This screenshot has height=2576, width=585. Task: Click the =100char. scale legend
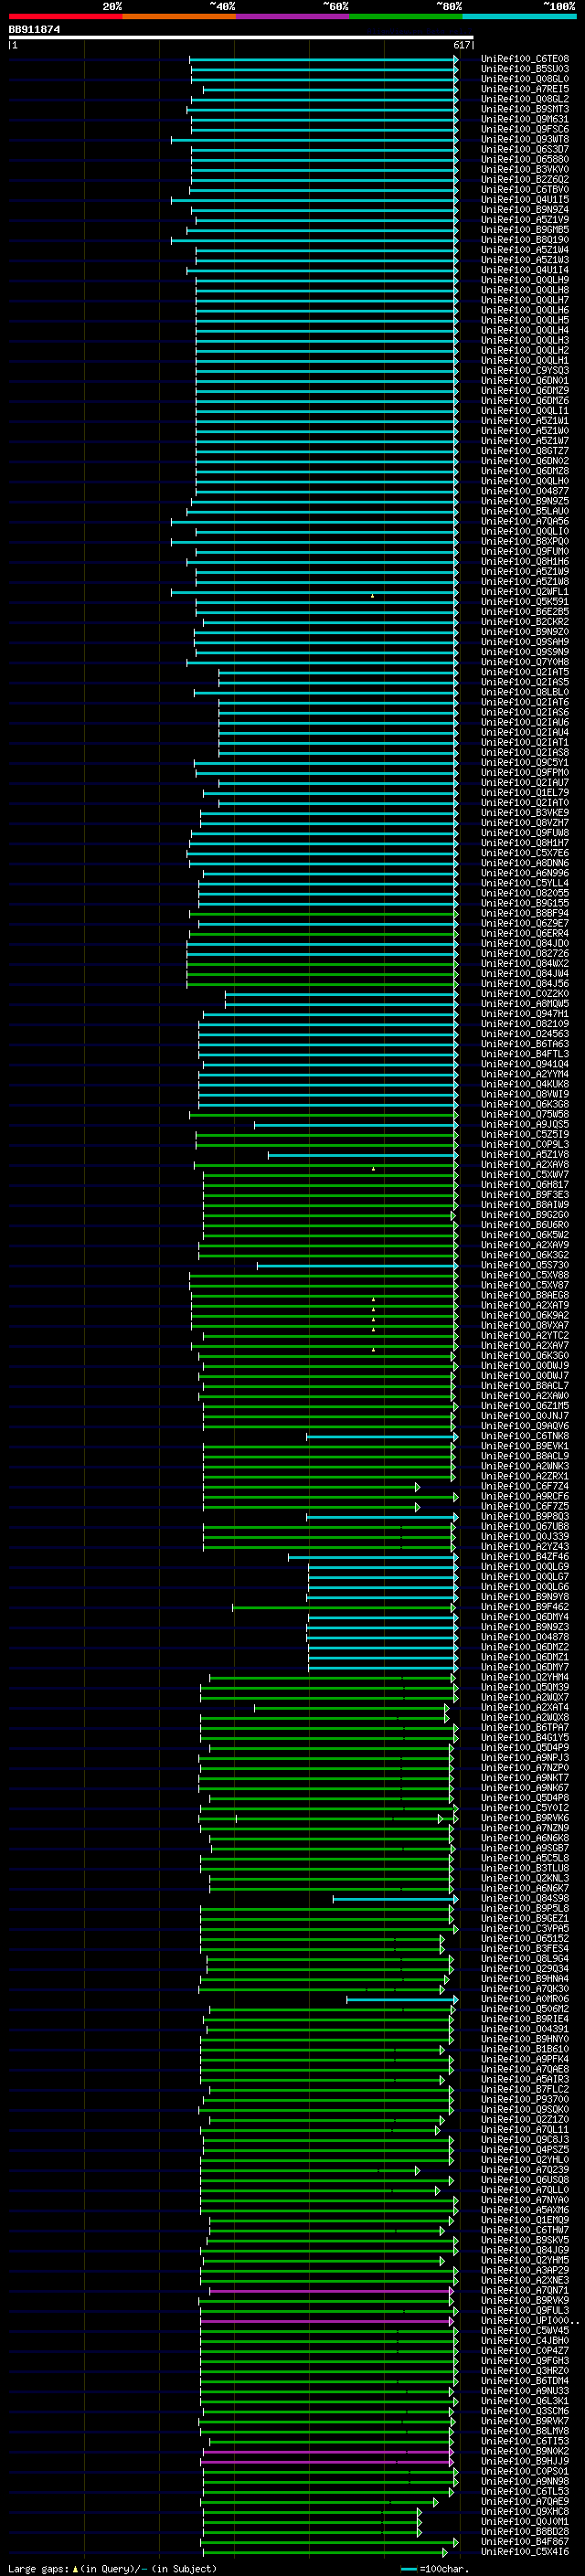434,2568
